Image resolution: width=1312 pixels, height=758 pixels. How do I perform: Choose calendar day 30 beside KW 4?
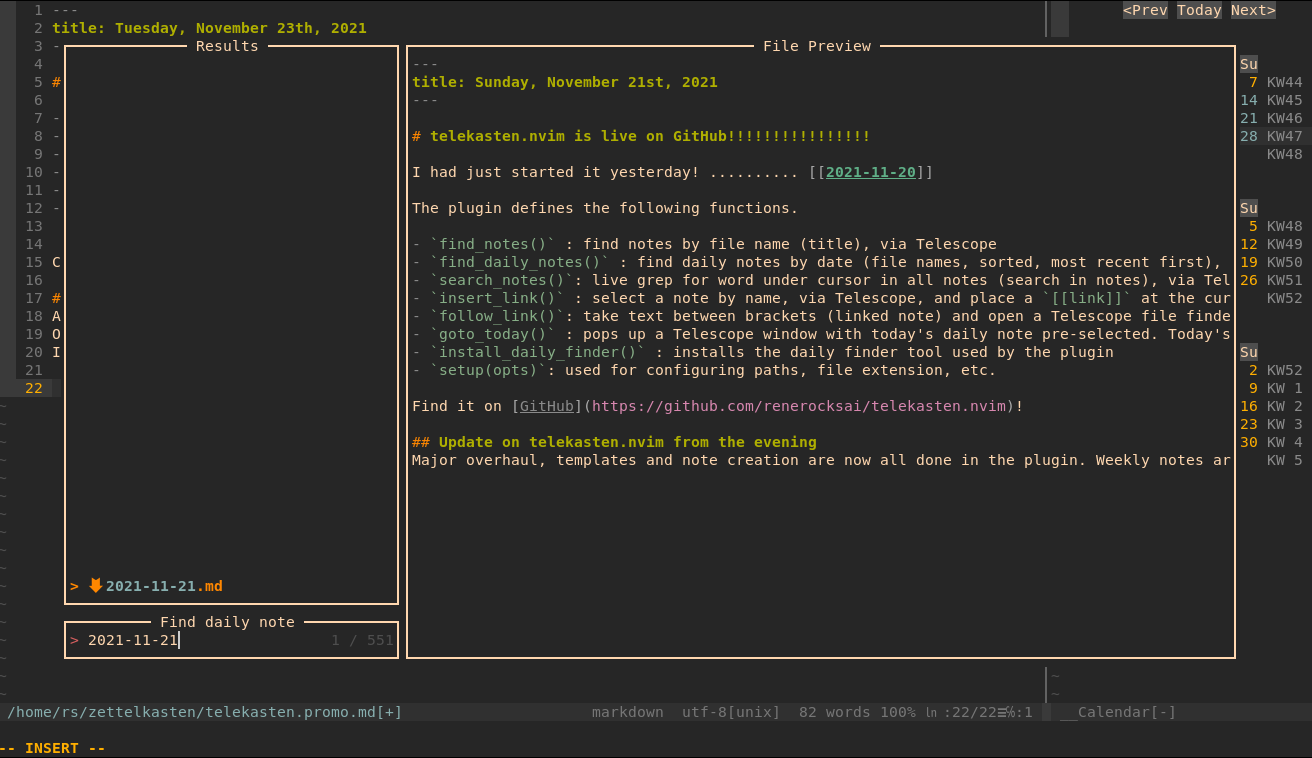(1249, 442)
